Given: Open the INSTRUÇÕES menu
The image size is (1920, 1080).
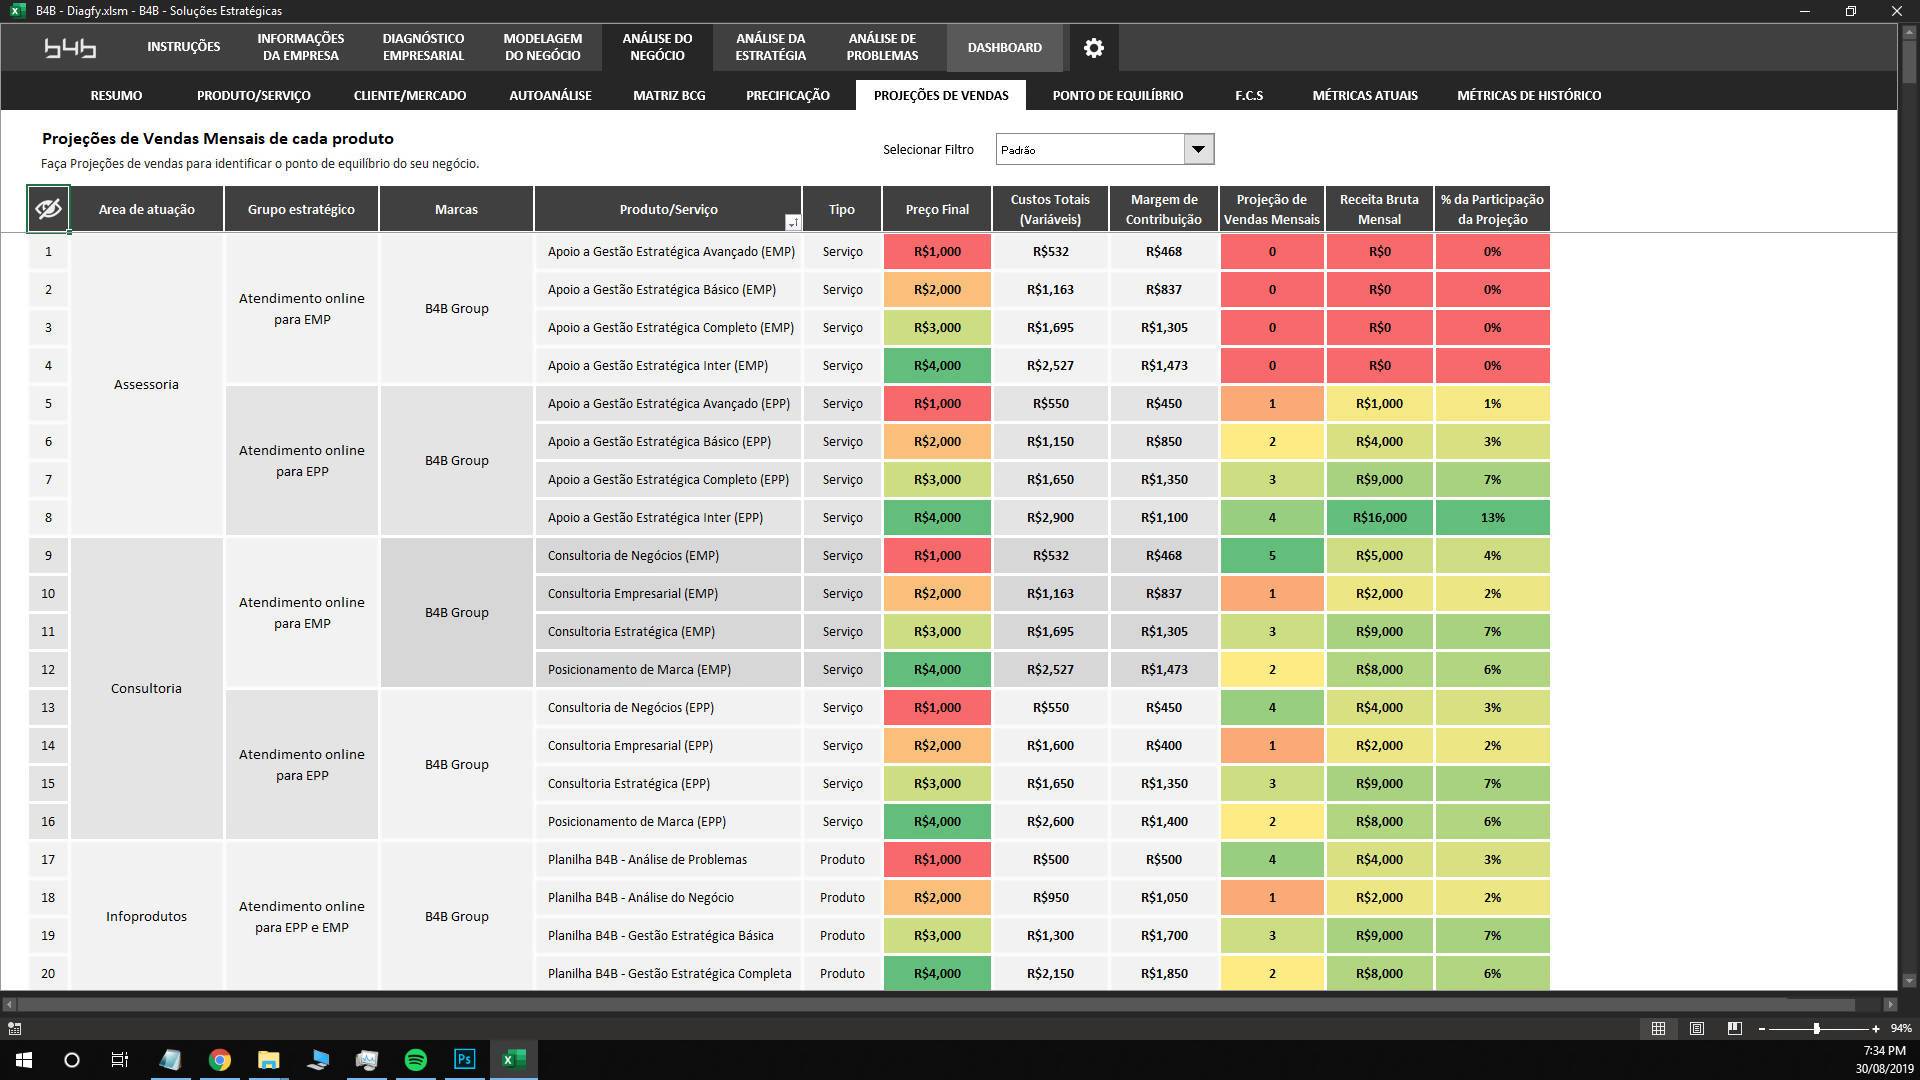Looking at the screenshot, I should (x=183, y=47).
